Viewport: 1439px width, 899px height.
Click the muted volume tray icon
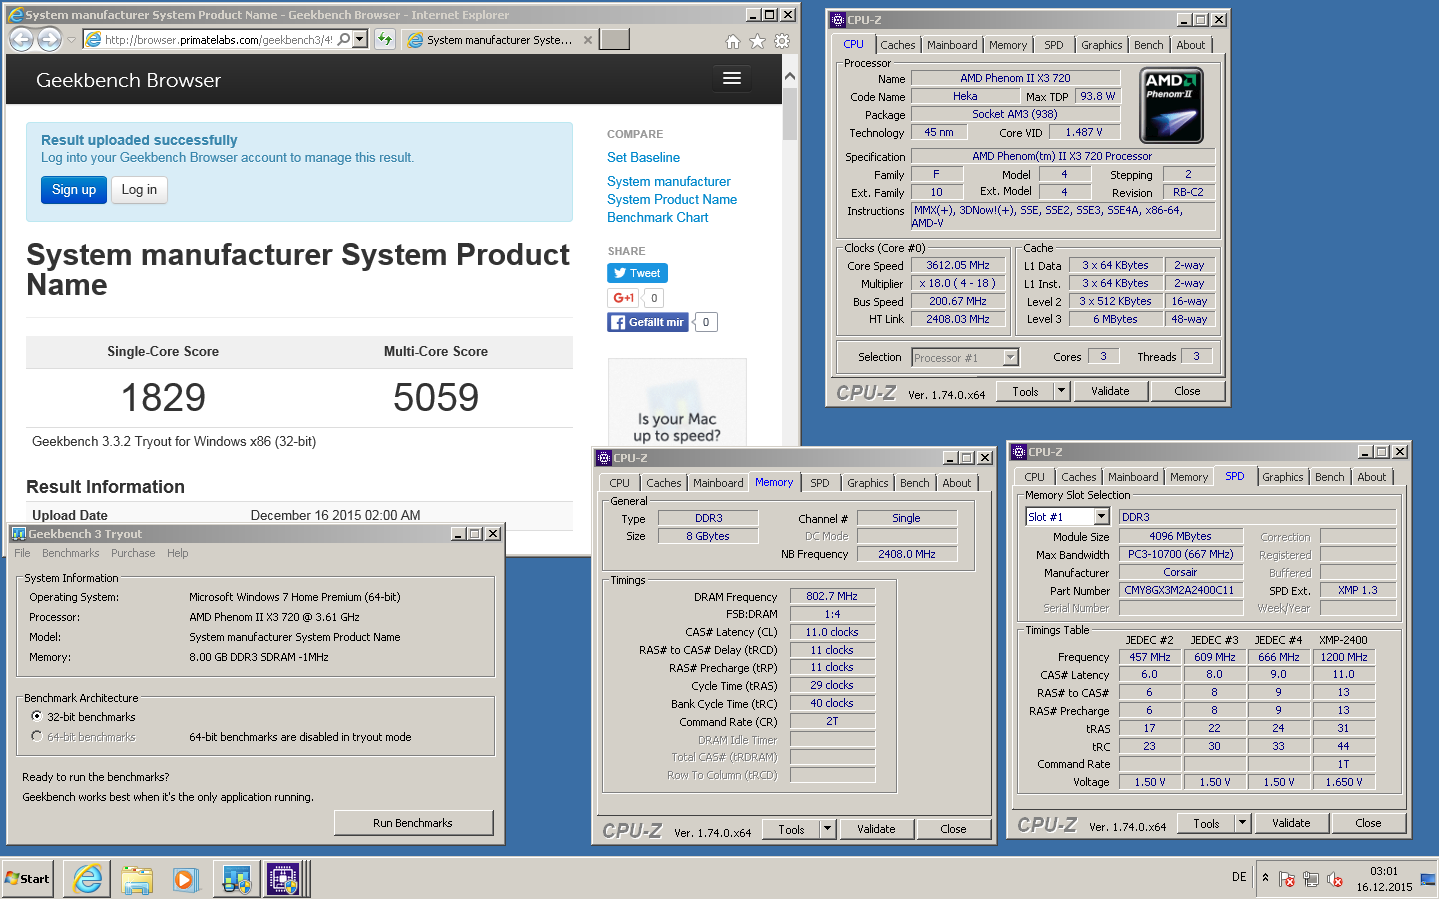(1334, 880)
